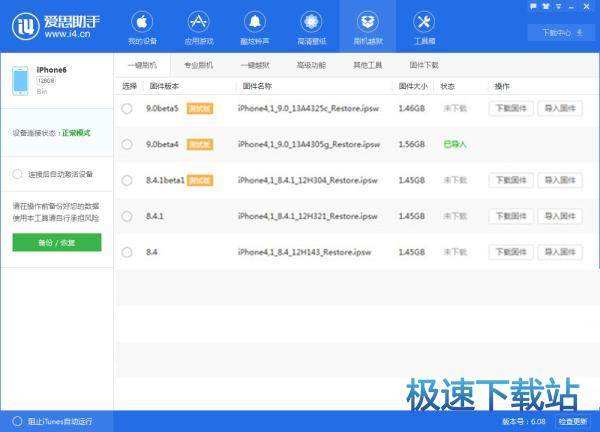This screenshot has width=600, height=432.
Task: Click the beta badge on 9.0beta4
Action: [200, 144]
